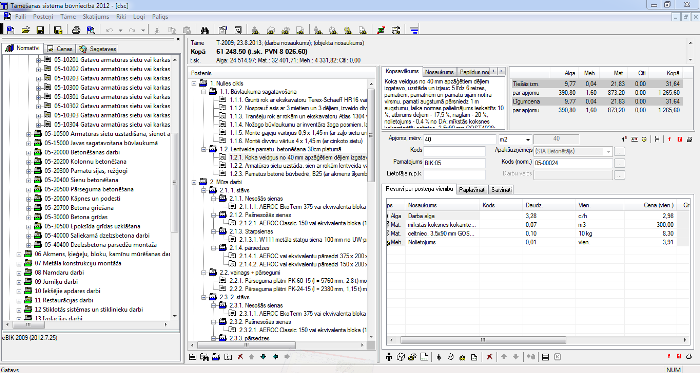Click the save-as floppy icon with yellow mark
Screen dimensions: 700x373
tap(58, 30)
